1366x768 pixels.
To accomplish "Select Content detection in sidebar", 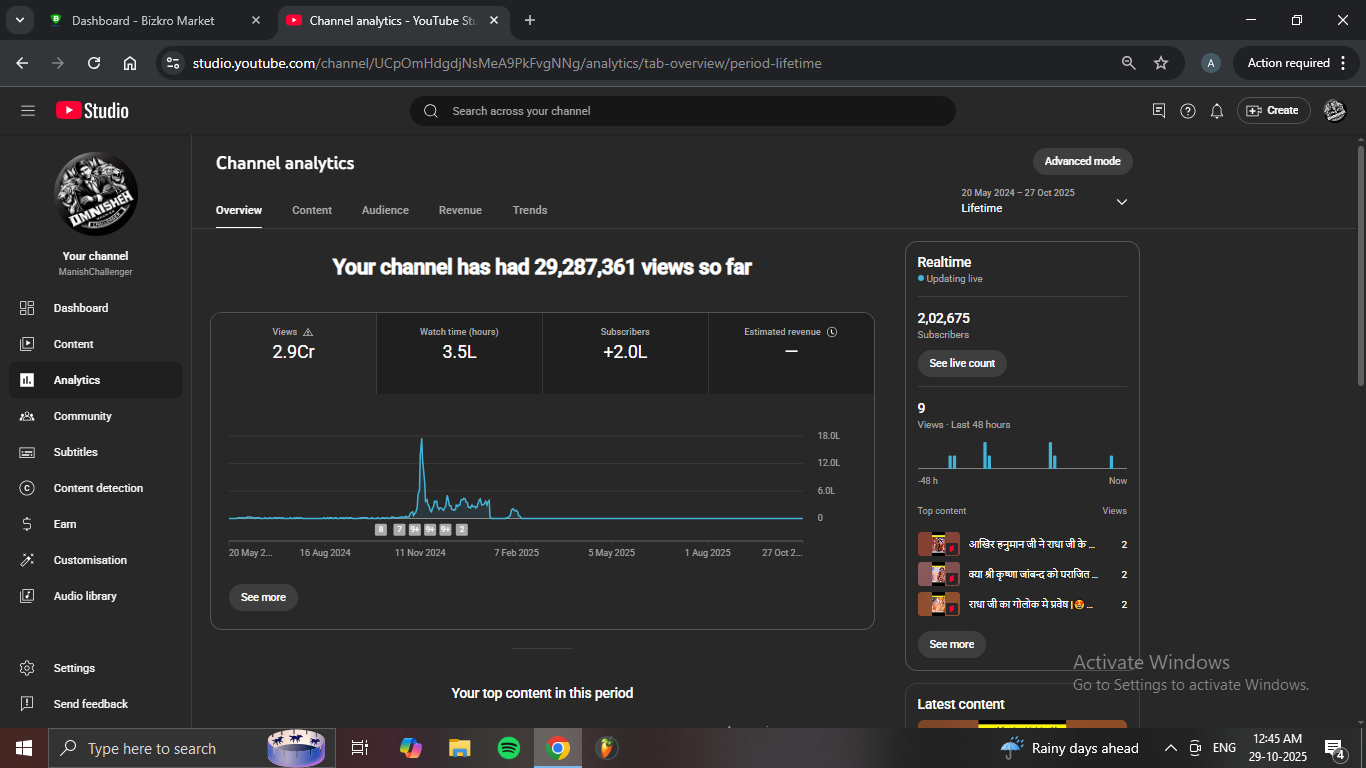I will [x=97, y=488].
